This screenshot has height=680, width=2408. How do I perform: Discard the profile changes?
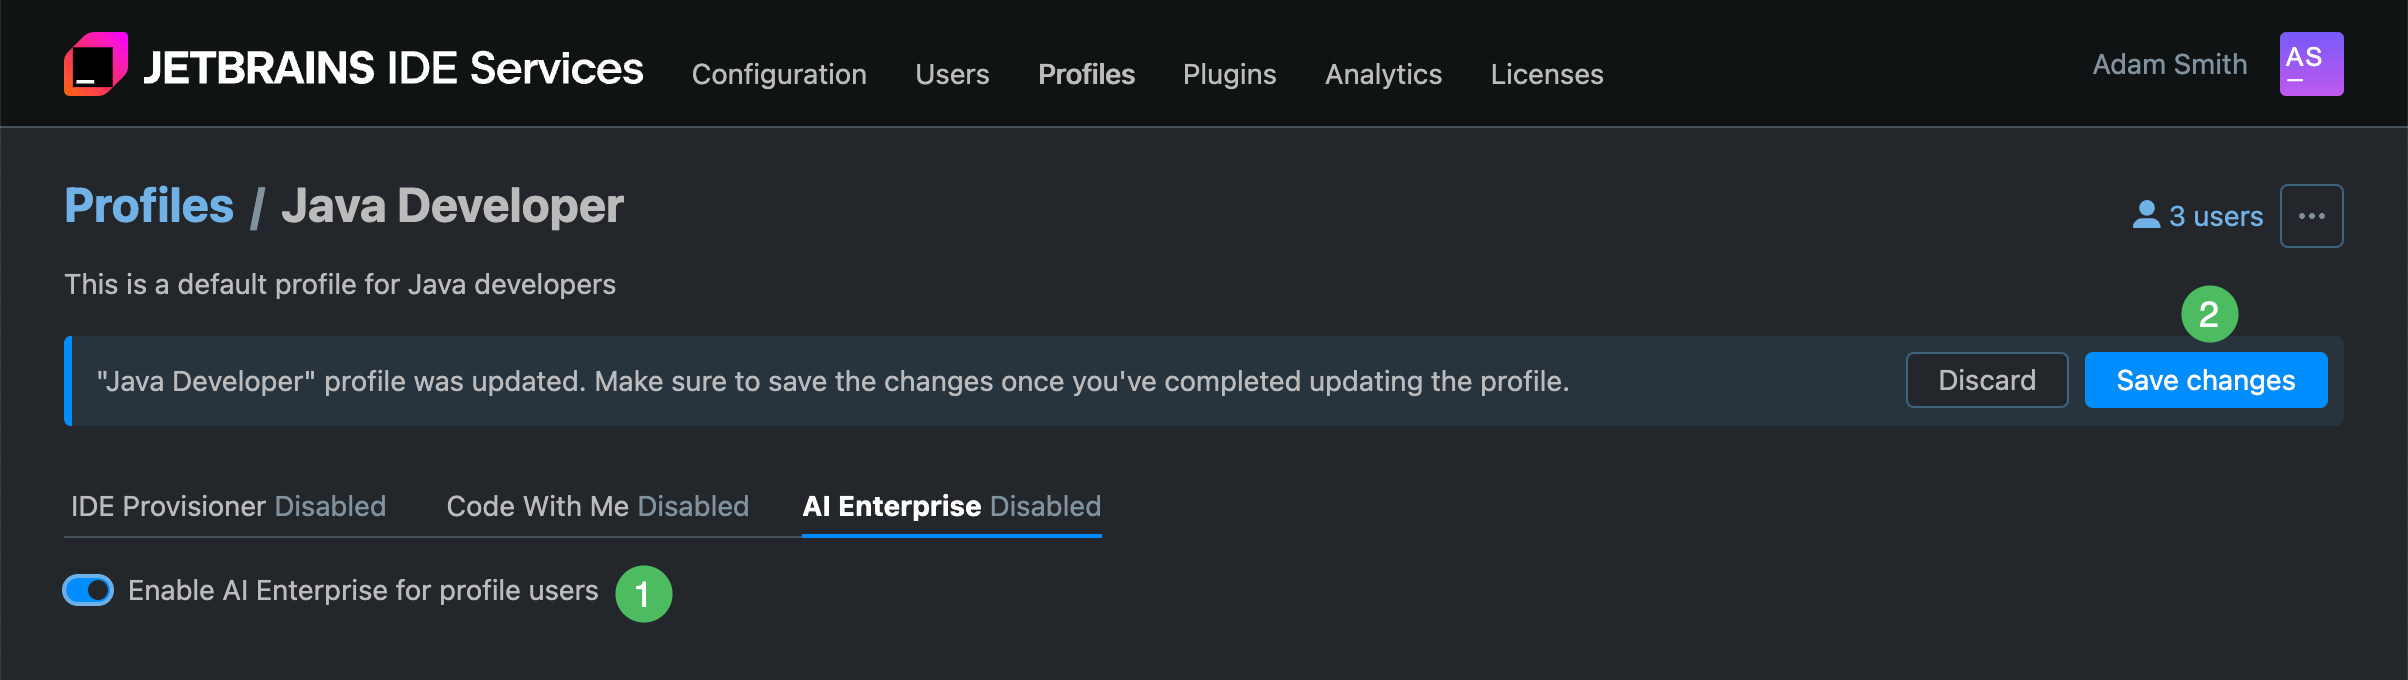click(x=1986, y=380)
